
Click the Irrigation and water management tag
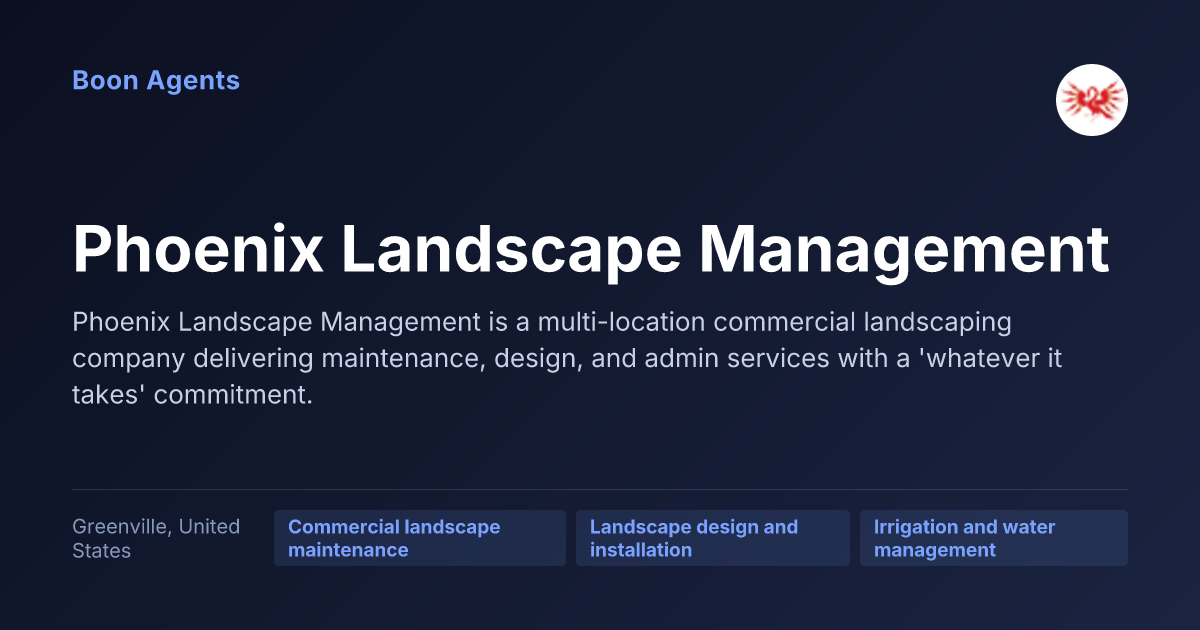(x=994, y=538)
